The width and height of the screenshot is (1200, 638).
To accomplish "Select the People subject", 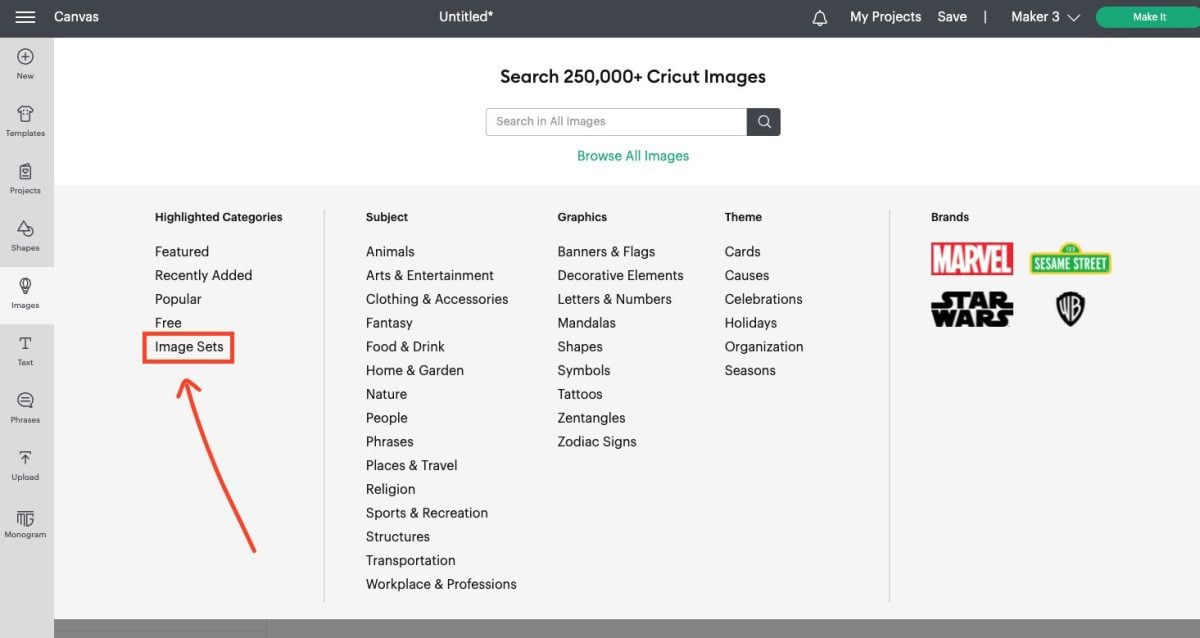I will tap(387, 418).
